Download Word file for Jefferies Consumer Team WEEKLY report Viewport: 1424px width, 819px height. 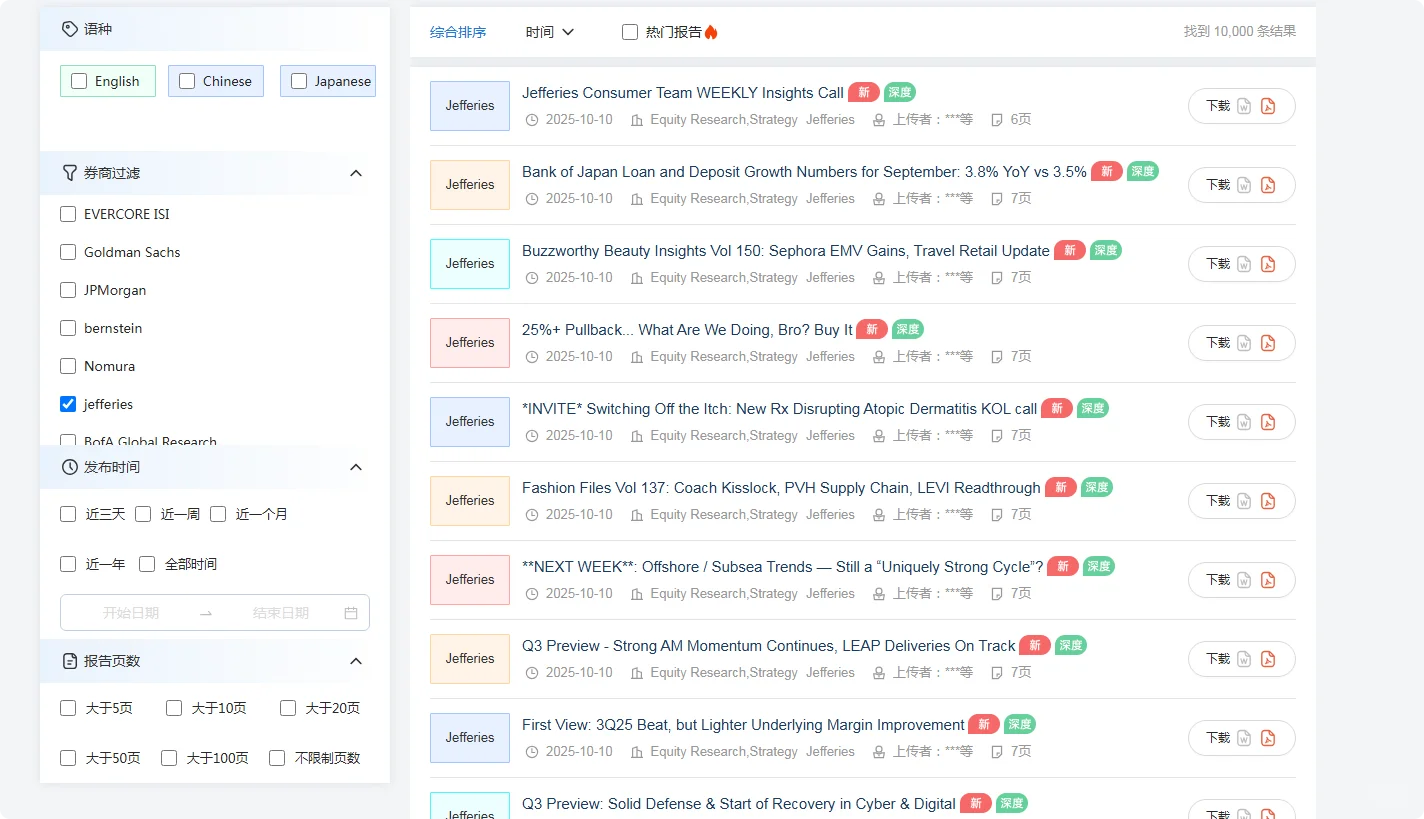[1244, 106]
